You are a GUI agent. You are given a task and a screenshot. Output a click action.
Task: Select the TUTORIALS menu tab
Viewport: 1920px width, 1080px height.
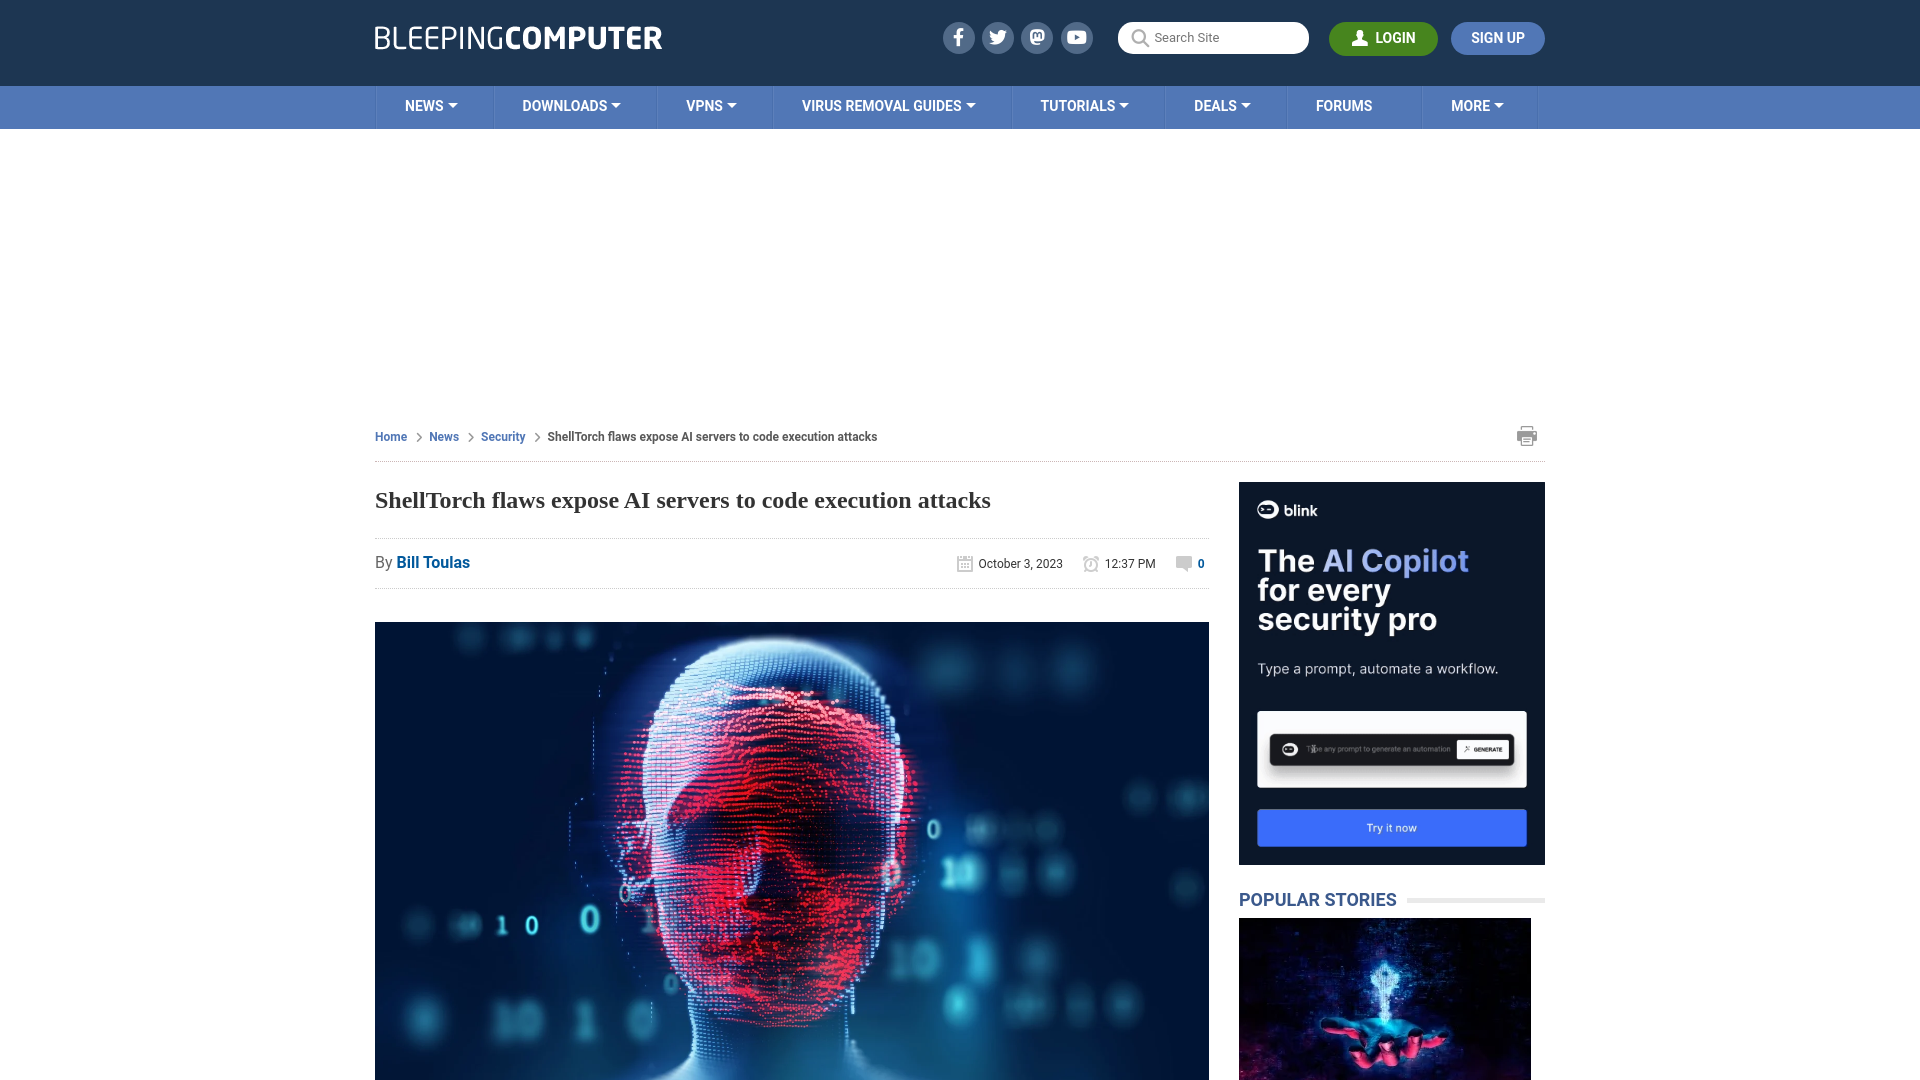point(1084,105)
